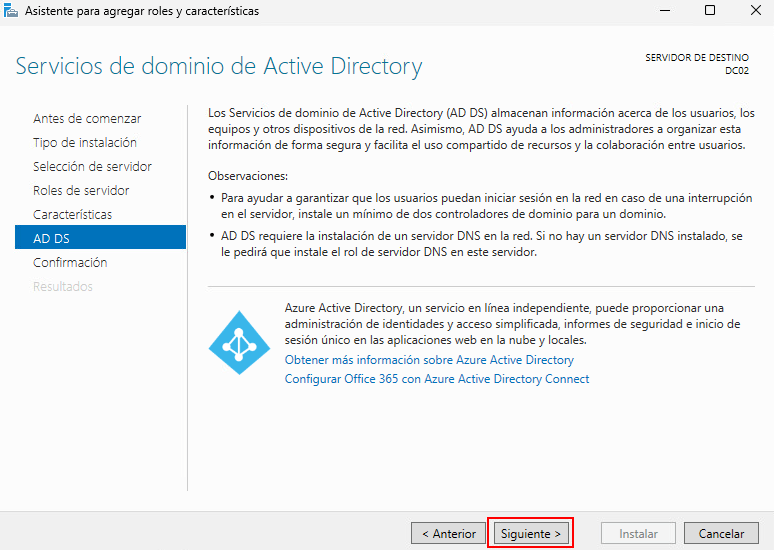
Task: Open the Obtener más información Azure AD link
Action: [x=429, y=359]
